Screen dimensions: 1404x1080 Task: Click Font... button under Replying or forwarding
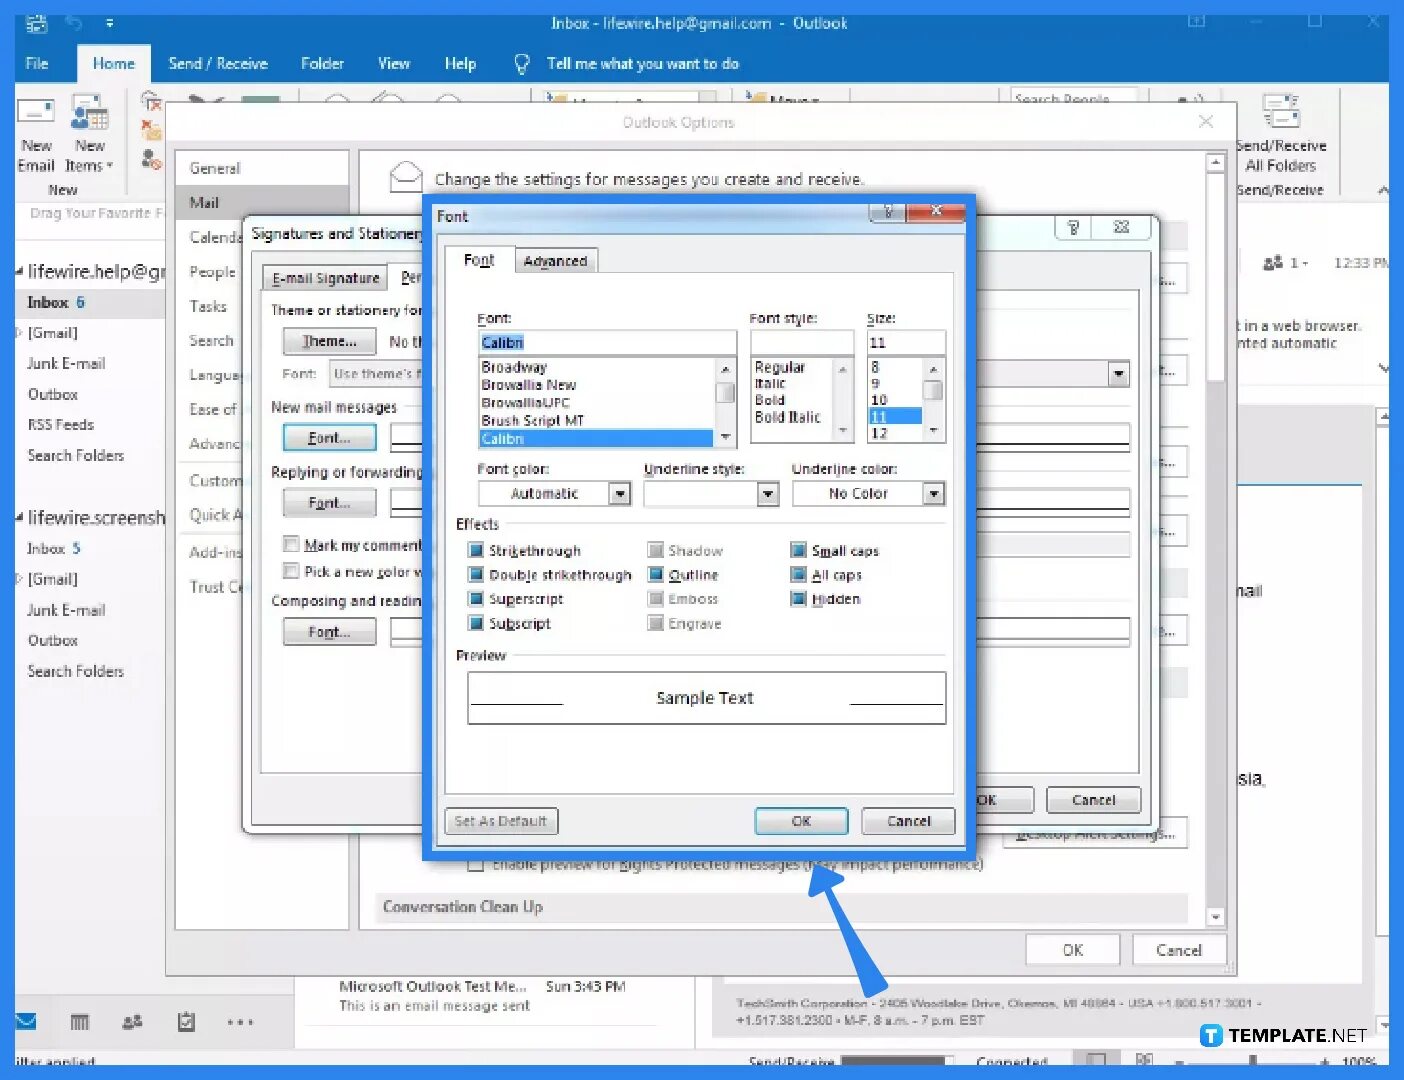[330, 503]
